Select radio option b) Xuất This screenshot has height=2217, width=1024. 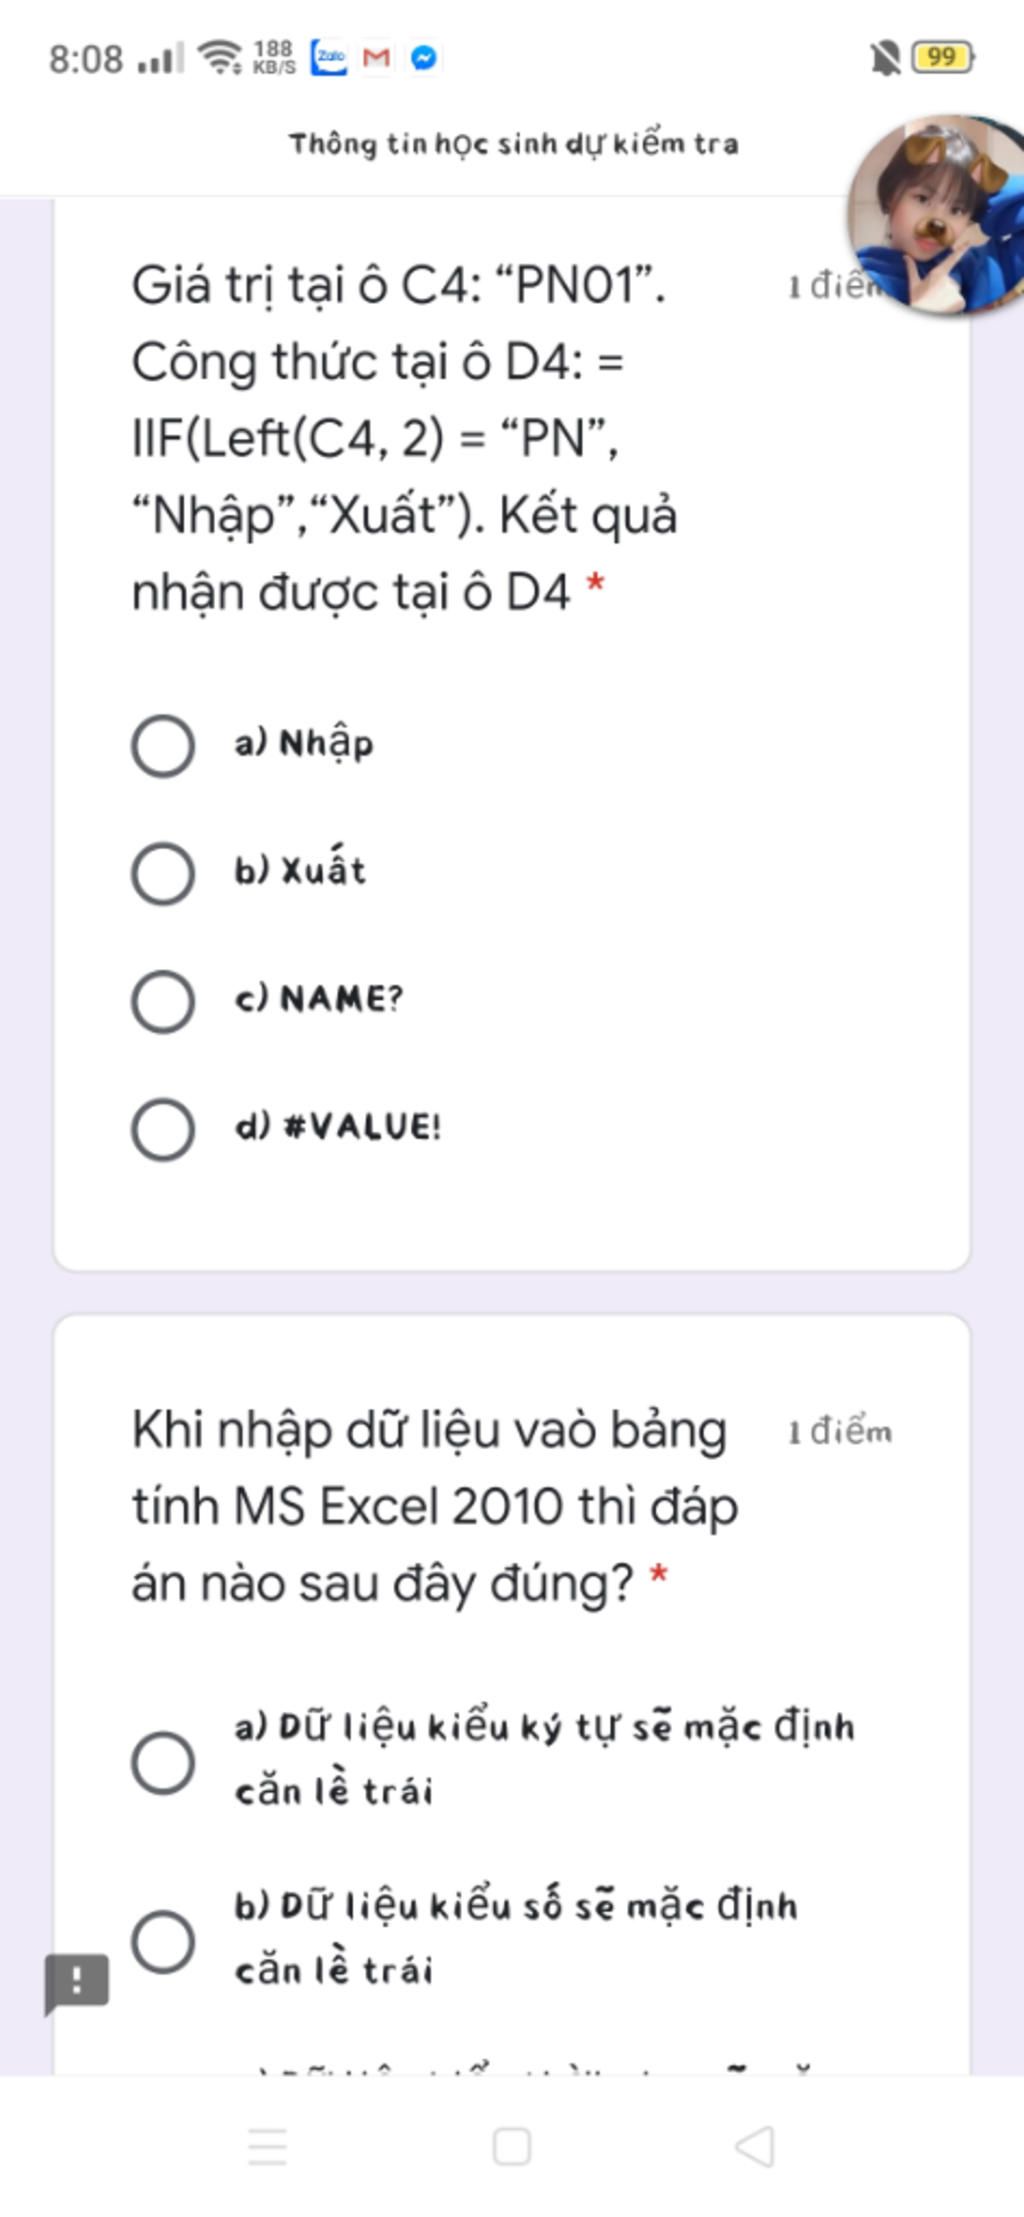click(x=163, y=873)
